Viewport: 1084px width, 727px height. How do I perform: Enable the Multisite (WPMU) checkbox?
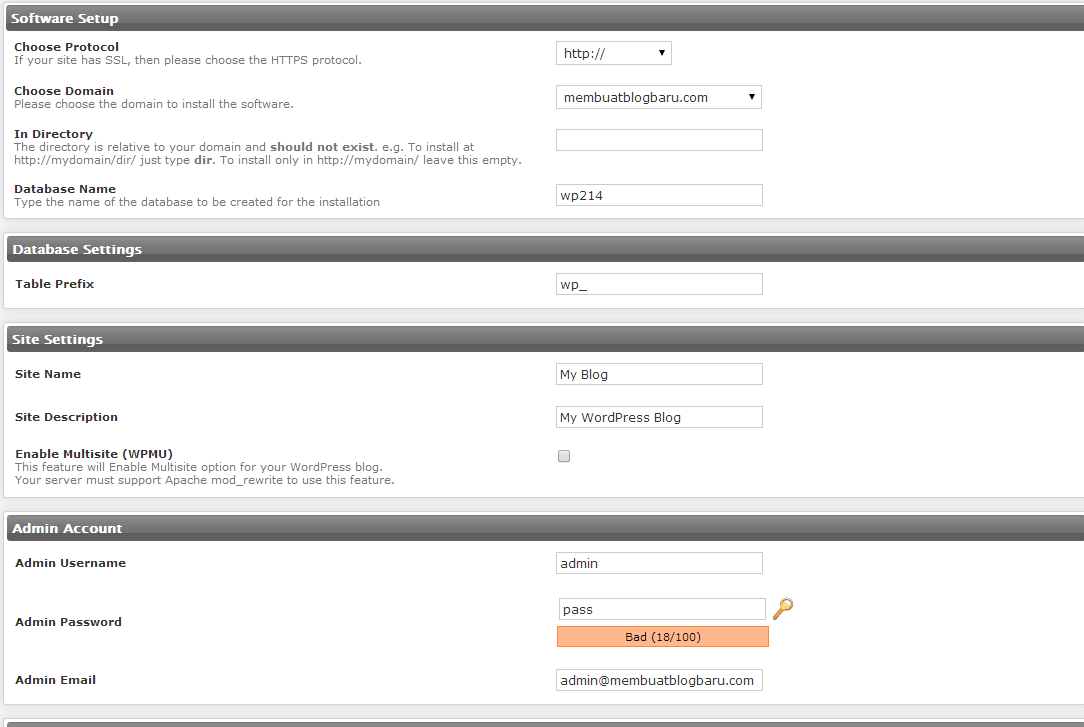564,456
